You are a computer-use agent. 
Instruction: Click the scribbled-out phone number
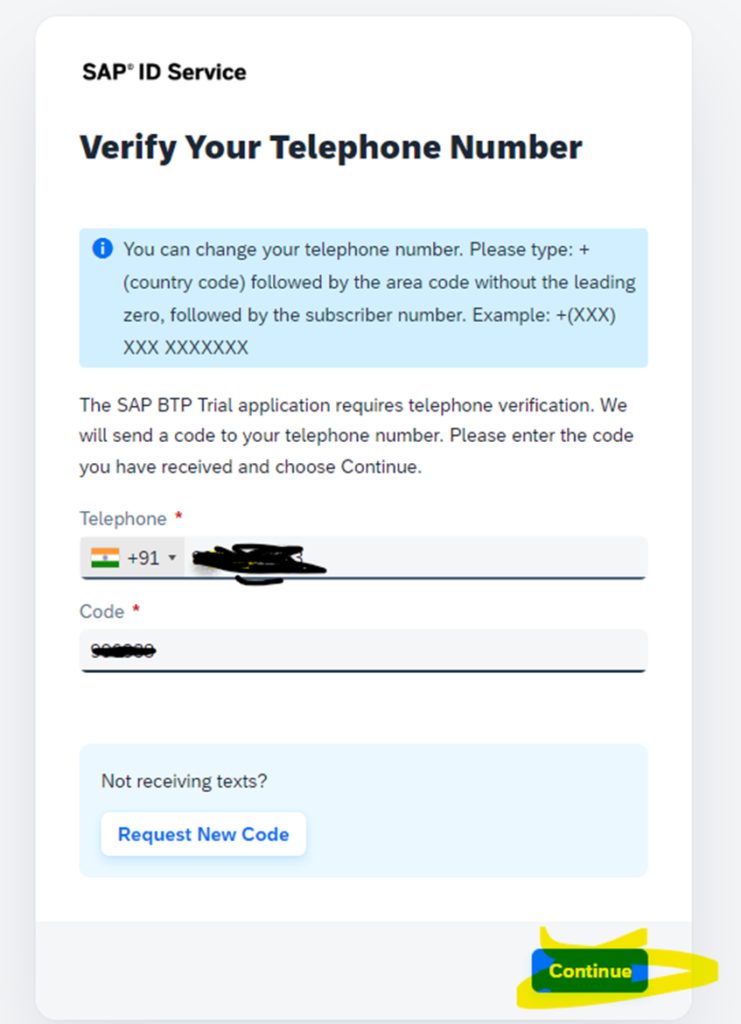[259, 562]
